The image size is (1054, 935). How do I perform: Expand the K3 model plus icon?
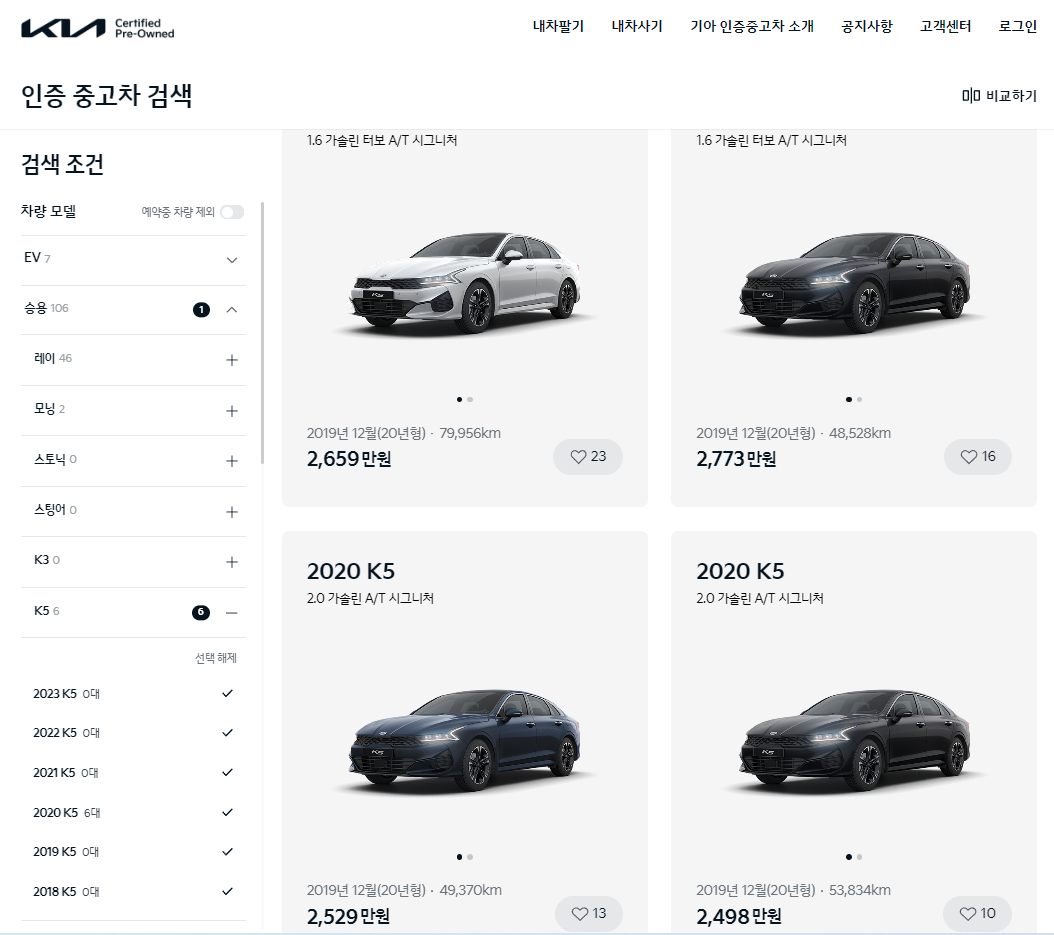point(232,562)
